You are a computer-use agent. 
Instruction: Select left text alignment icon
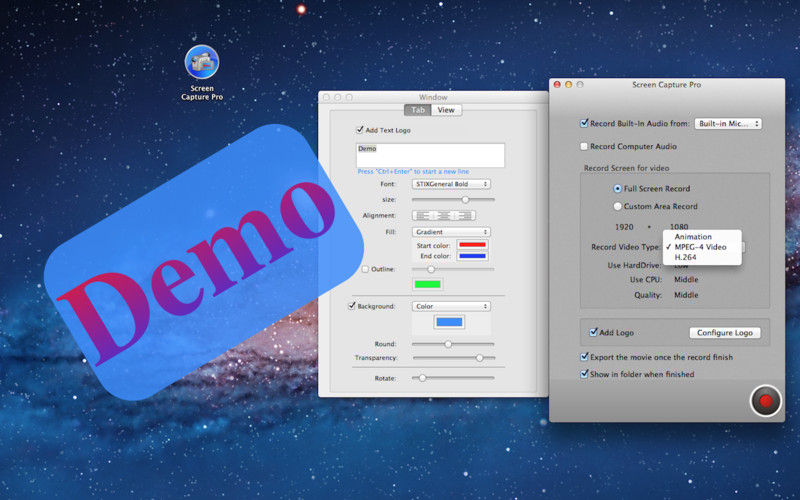click(423, 216)
